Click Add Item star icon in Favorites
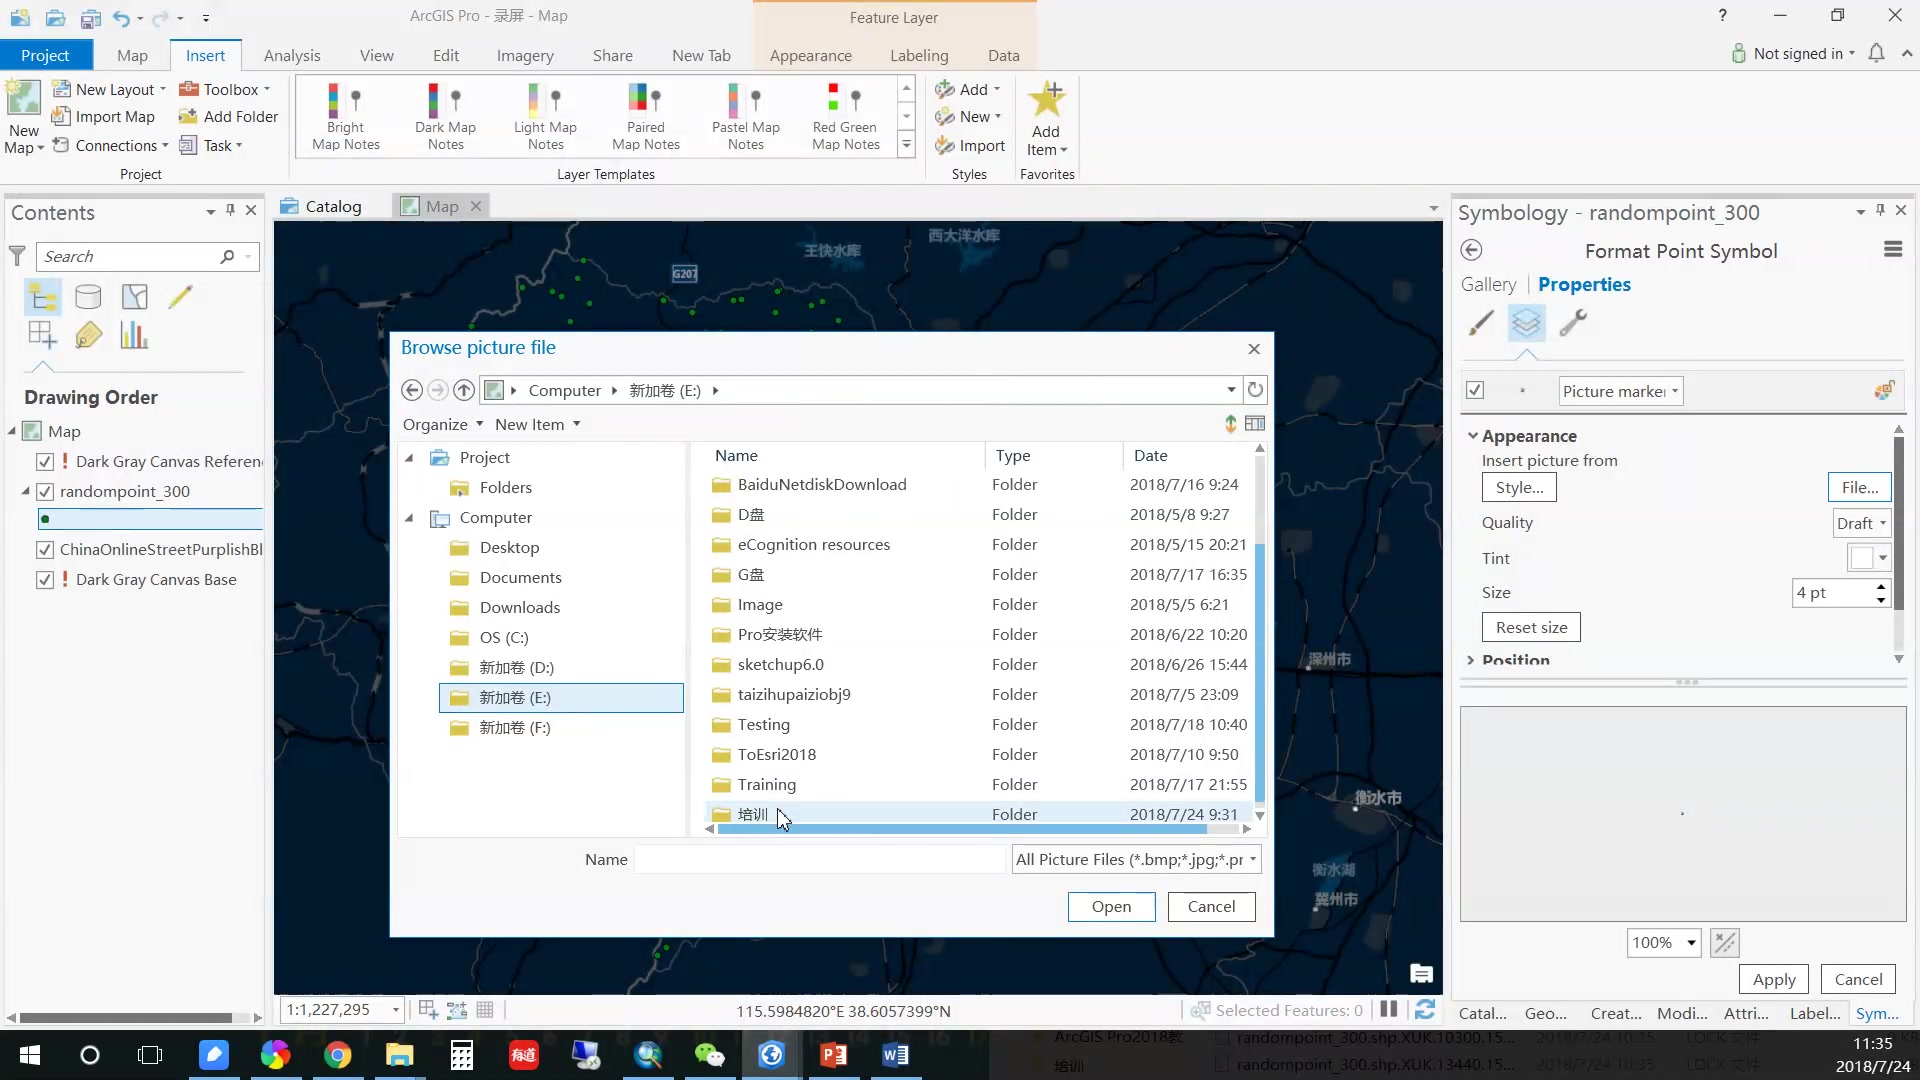Screen dimensions: 1920x1080 tap(1046, 100)
